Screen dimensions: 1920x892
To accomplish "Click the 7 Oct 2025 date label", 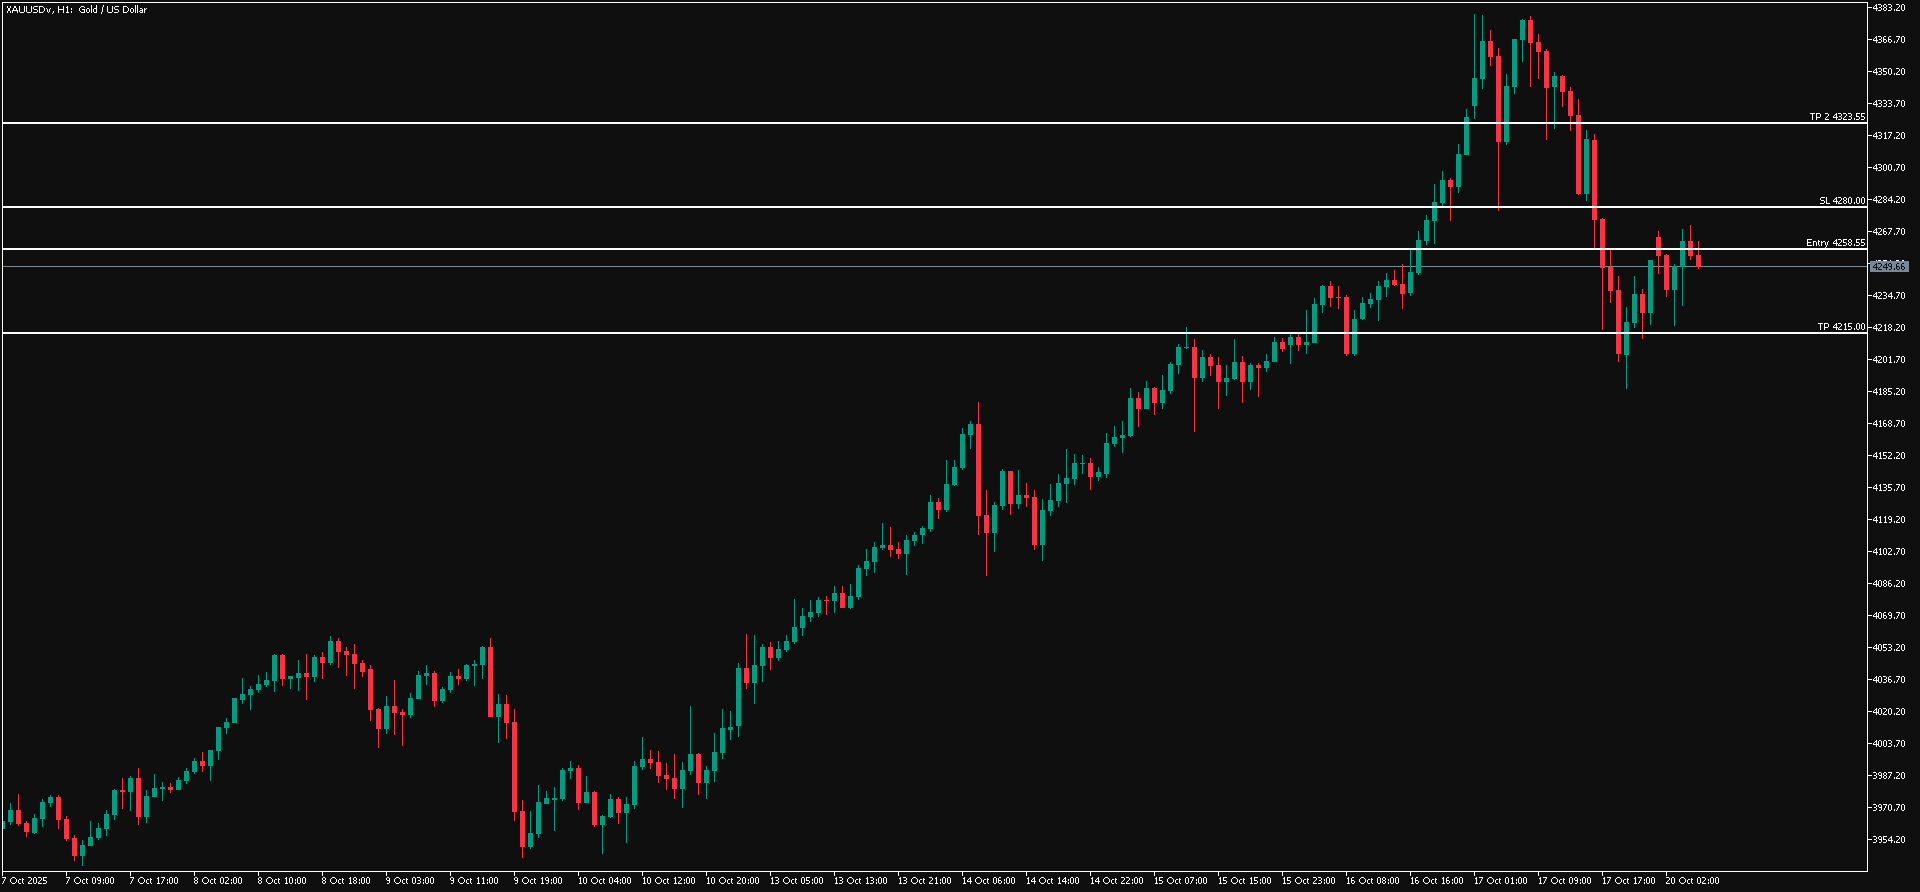I will (x=24, y=881).
